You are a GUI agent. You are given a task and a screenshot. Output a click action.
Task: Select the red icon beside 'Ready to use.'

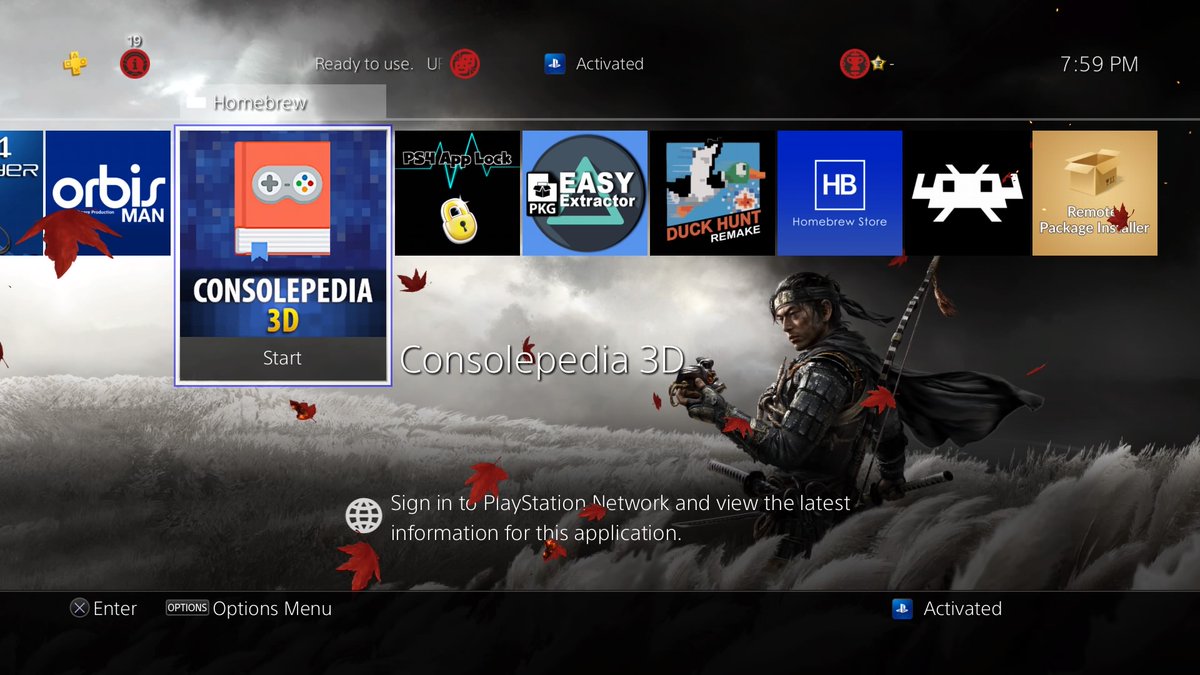point(465,64)
